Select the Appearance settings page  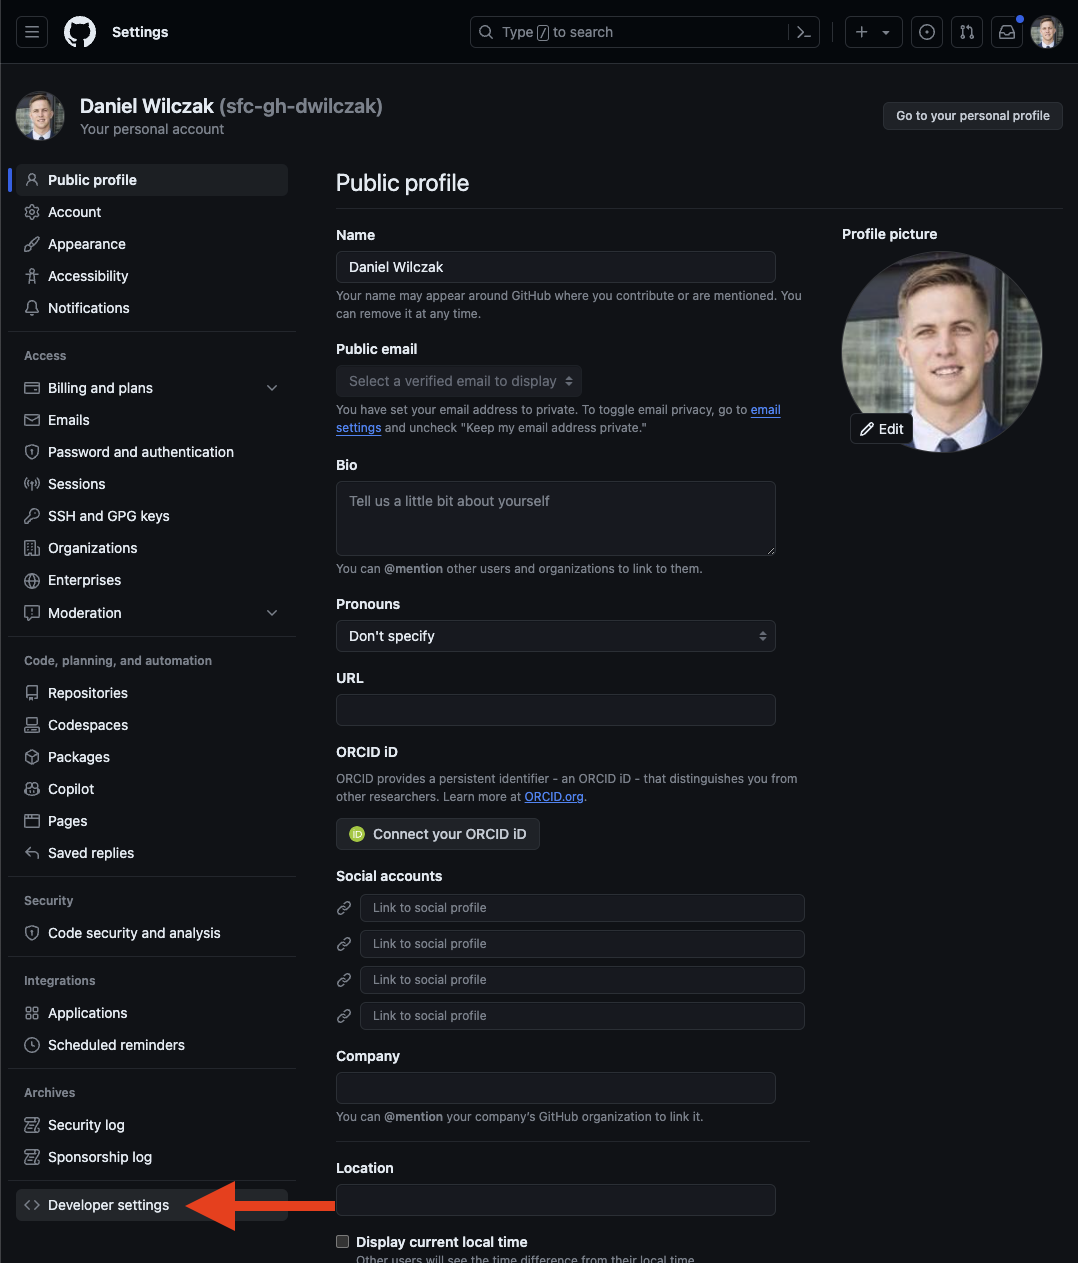(x=87, y=244)
